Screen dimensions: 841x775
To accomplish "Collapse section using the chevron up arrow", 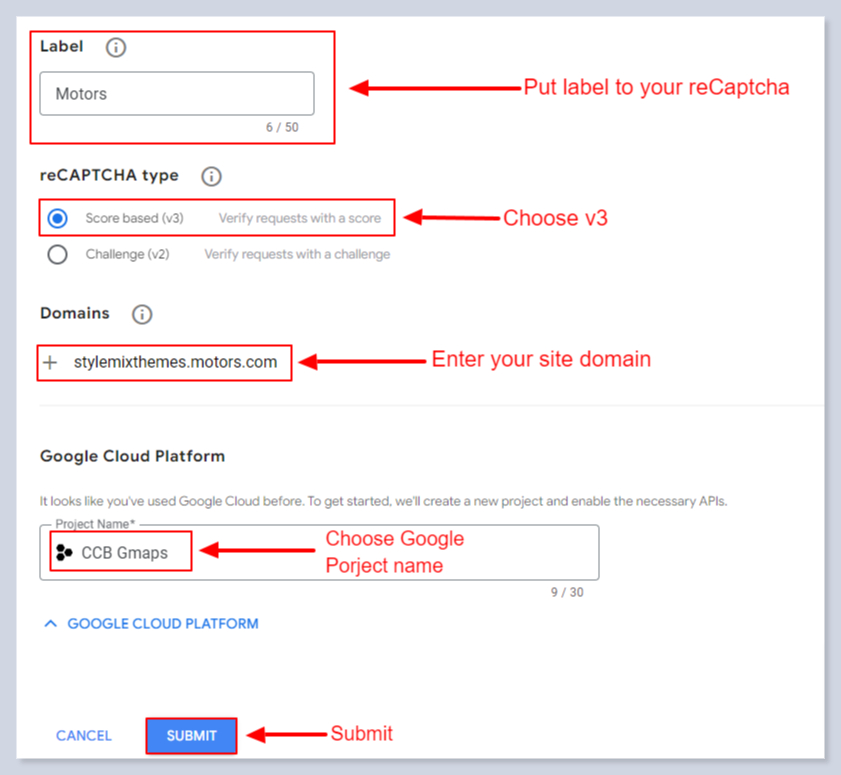I will tap(50, 624).
